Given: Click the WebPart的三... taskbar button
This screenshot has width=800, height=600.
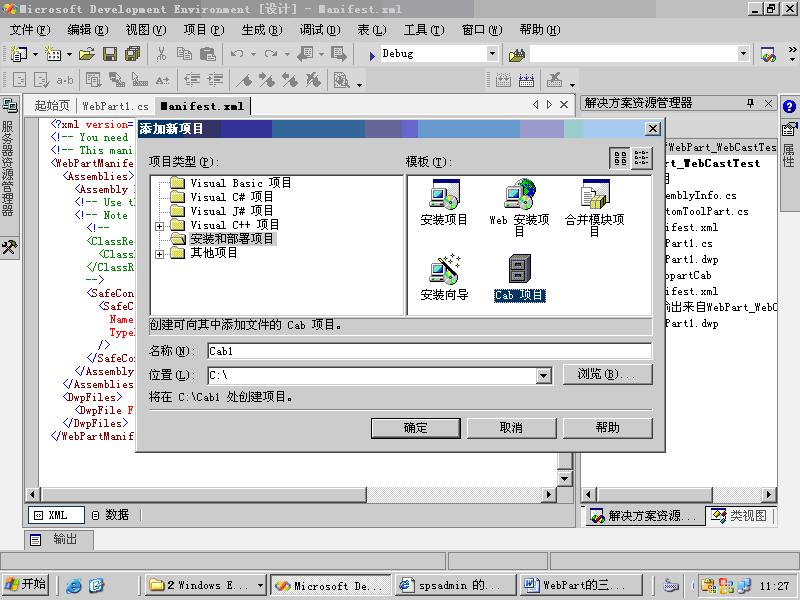Looking at the screenshot, I should pyautogui.click(x=581, y=585).
